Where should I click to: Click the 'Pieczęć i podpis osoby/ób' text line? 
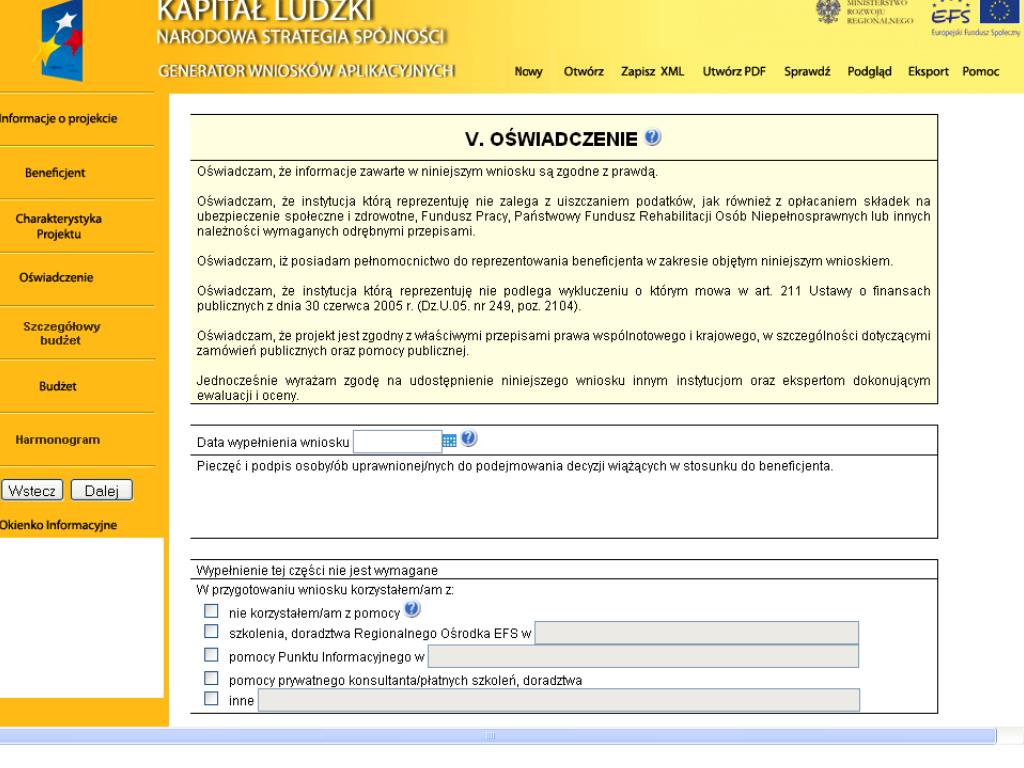pos(515,466)
